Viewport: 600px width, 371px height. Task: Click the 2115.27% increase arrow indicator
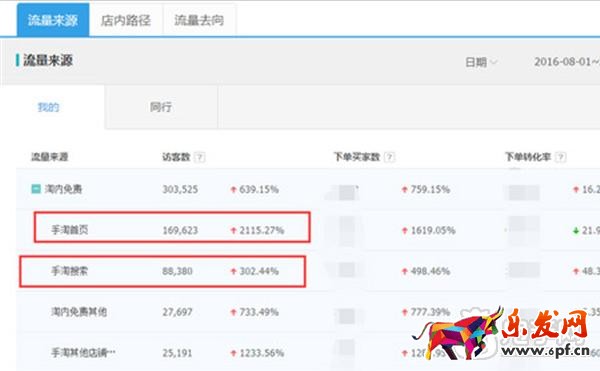233,230
